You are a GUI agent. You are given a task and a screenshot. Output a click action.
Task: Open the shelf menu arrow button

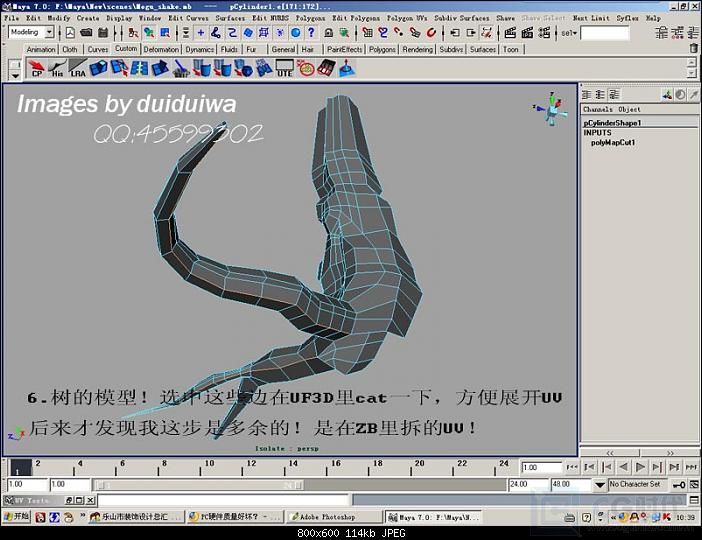pos(15,75)
